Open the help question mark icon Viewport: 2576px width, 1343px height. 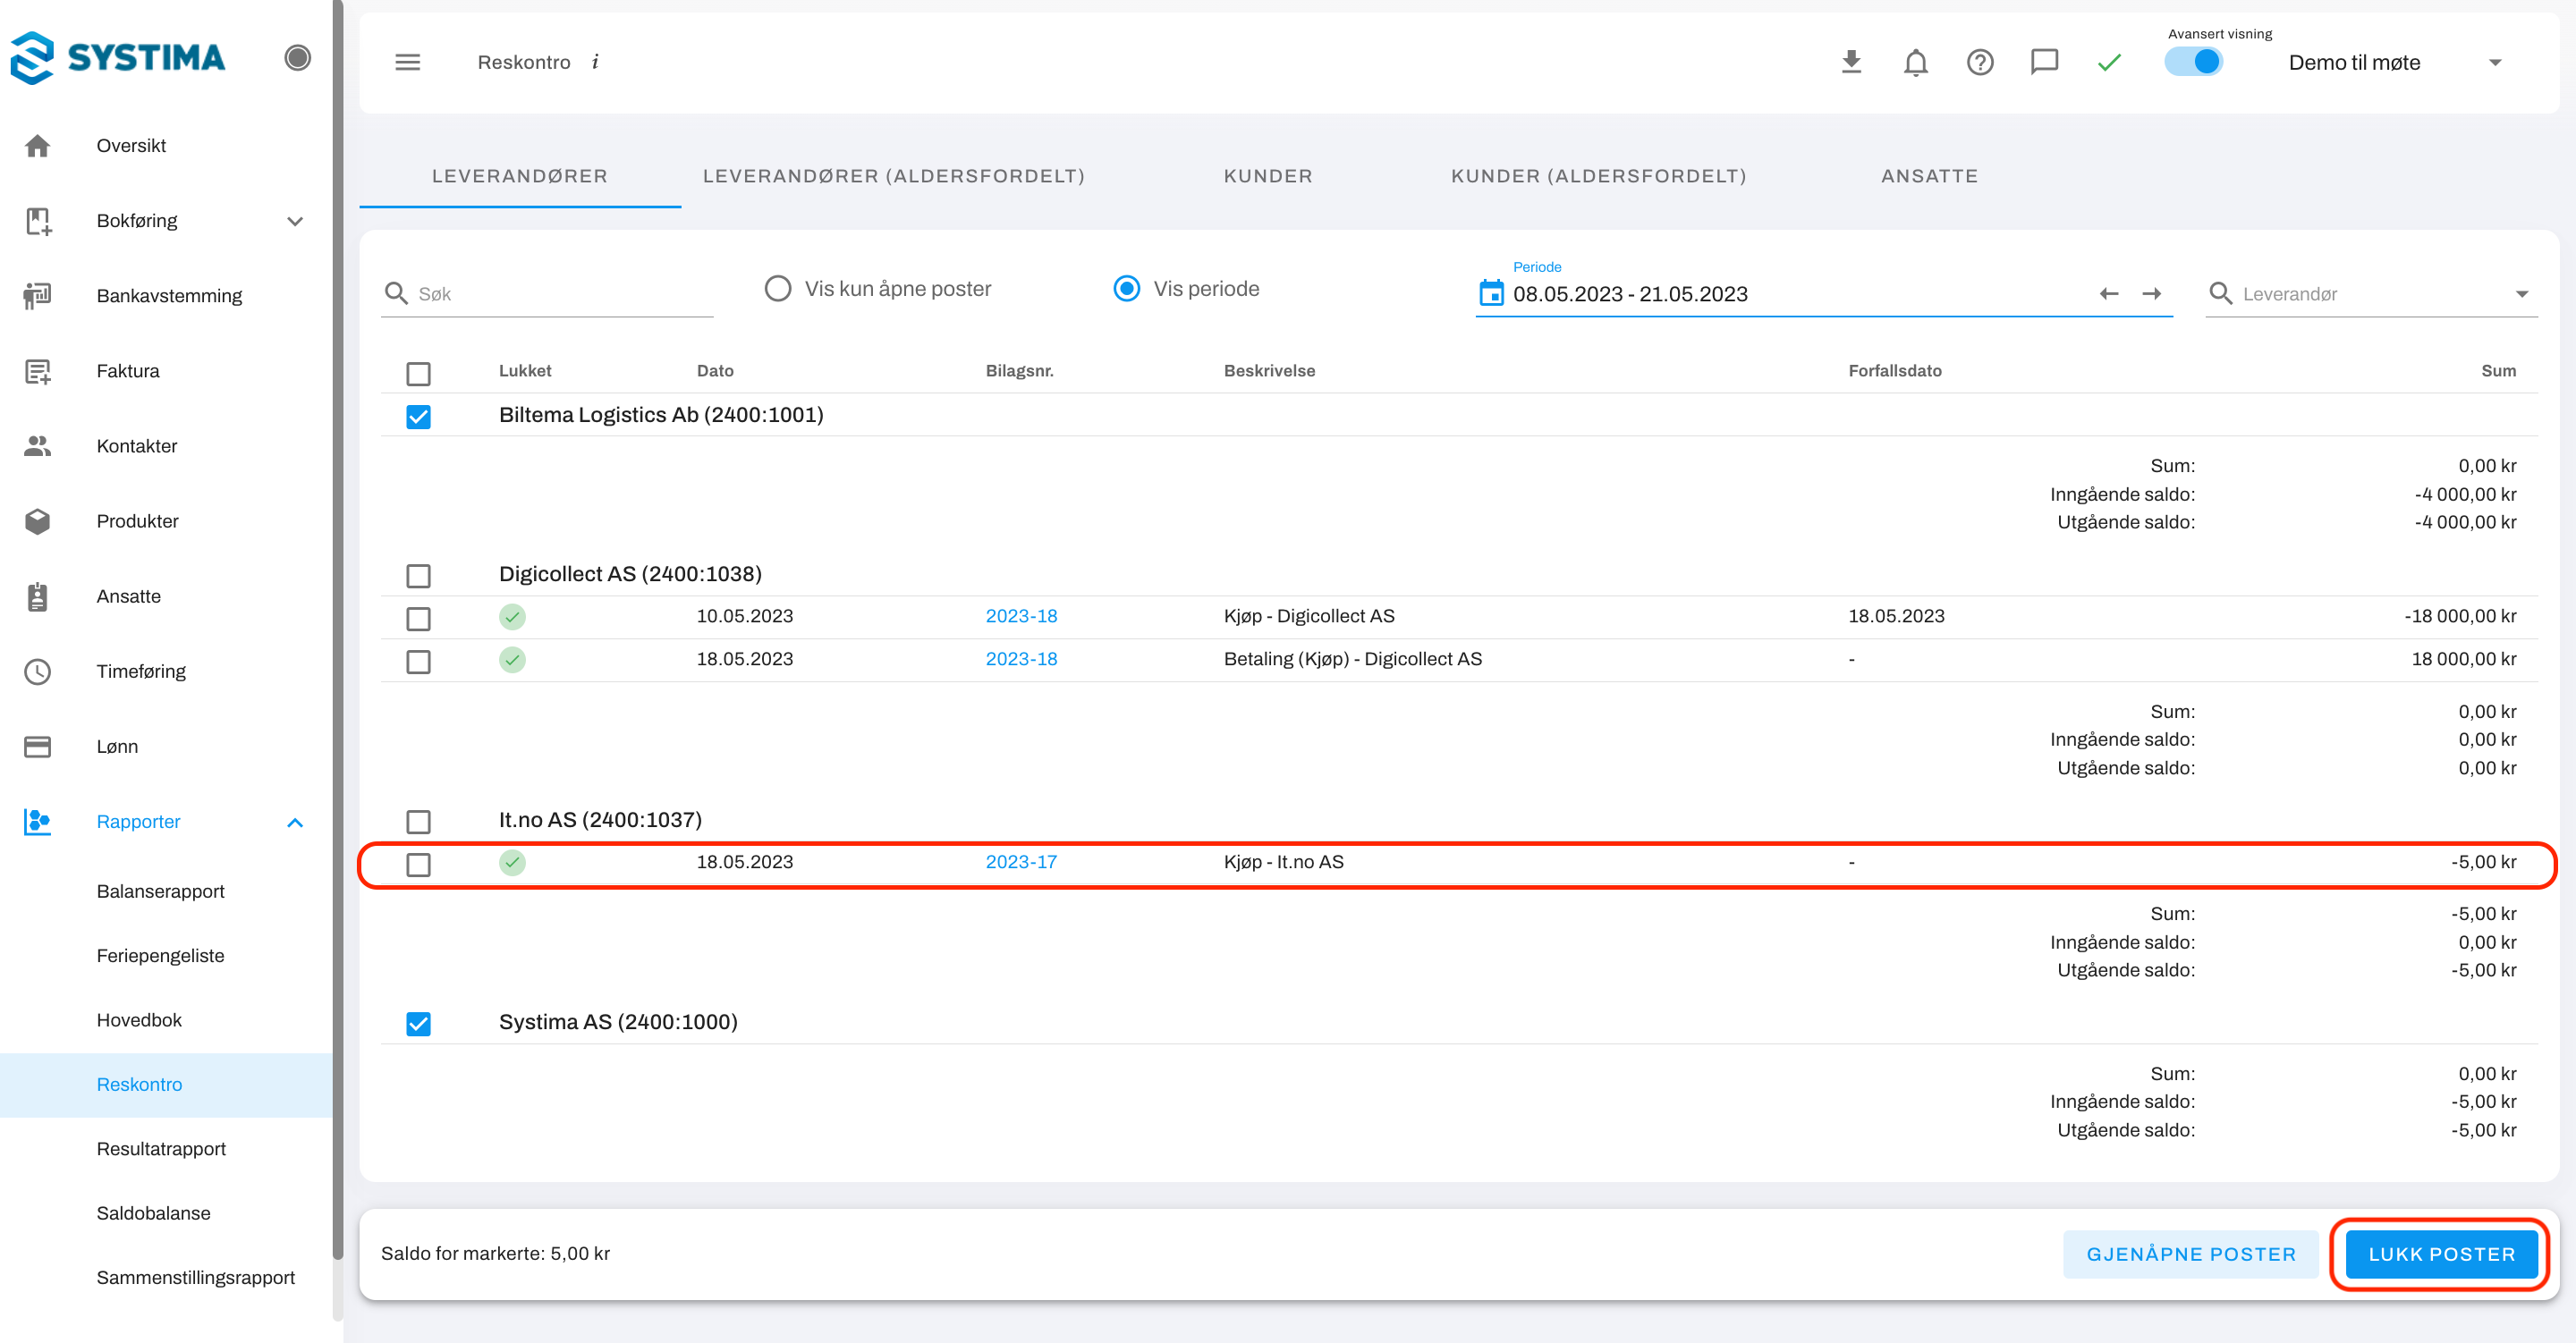tap(1980, 62)
